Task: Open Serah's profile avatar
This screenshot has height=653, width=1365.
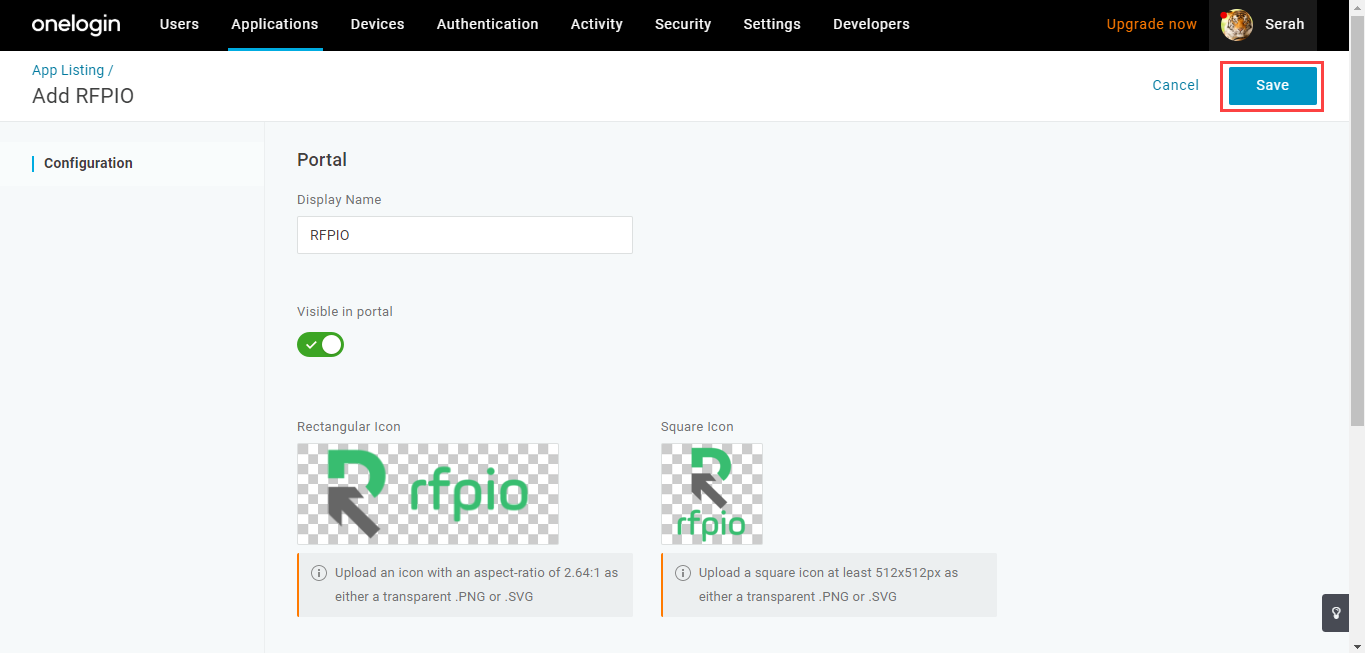Action: [1237, 25]
